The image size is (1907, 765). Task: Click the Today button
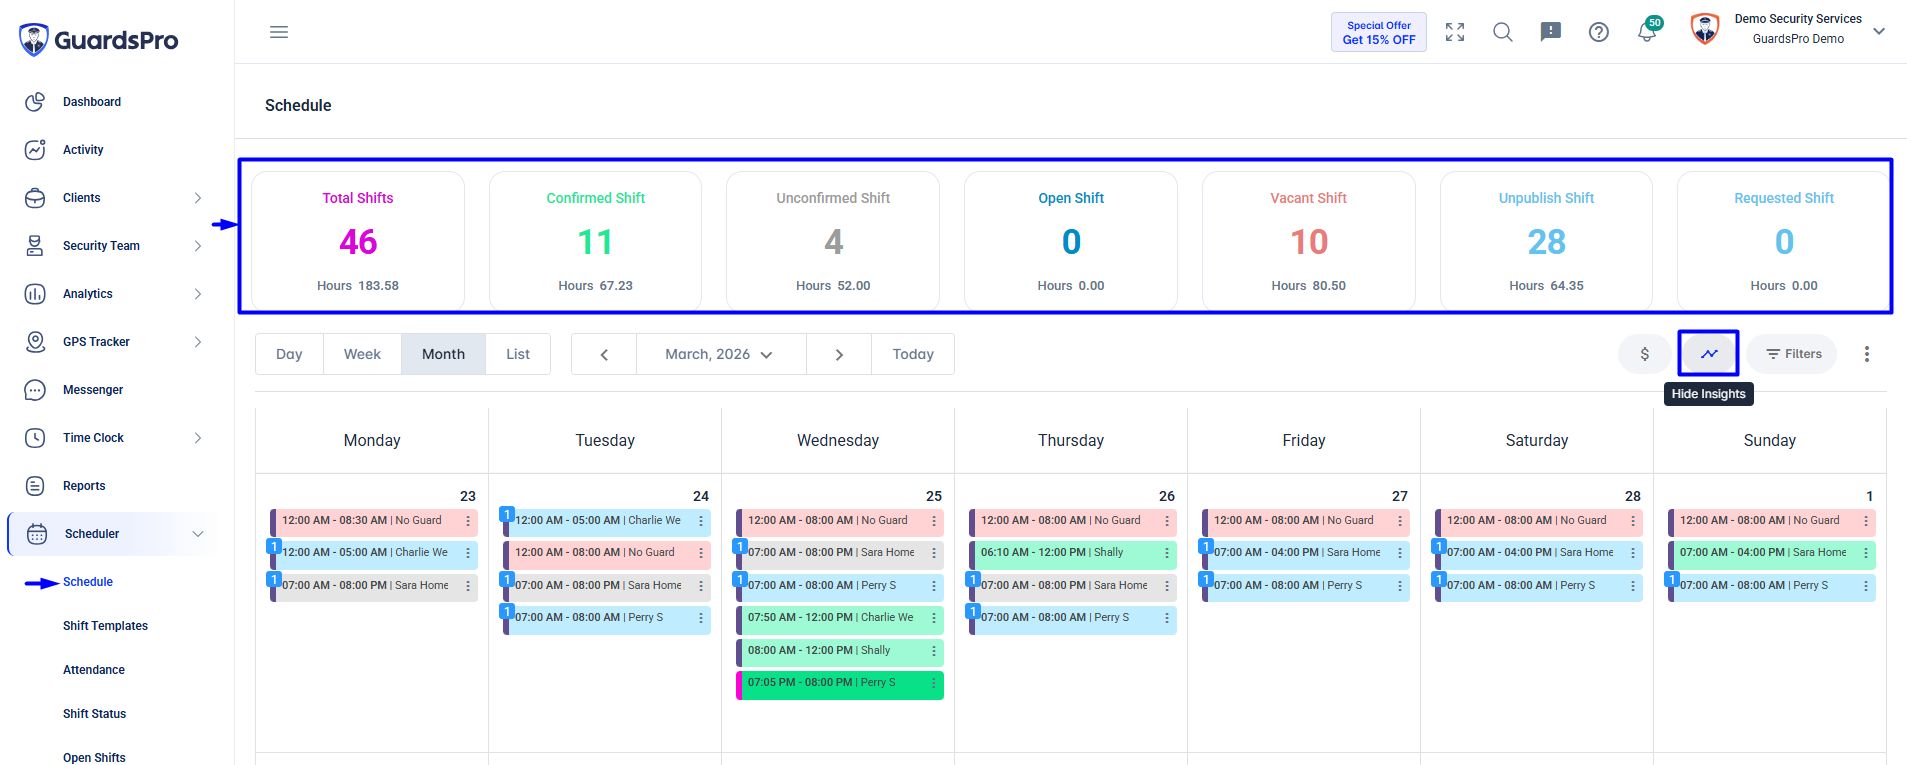[913, 354]
